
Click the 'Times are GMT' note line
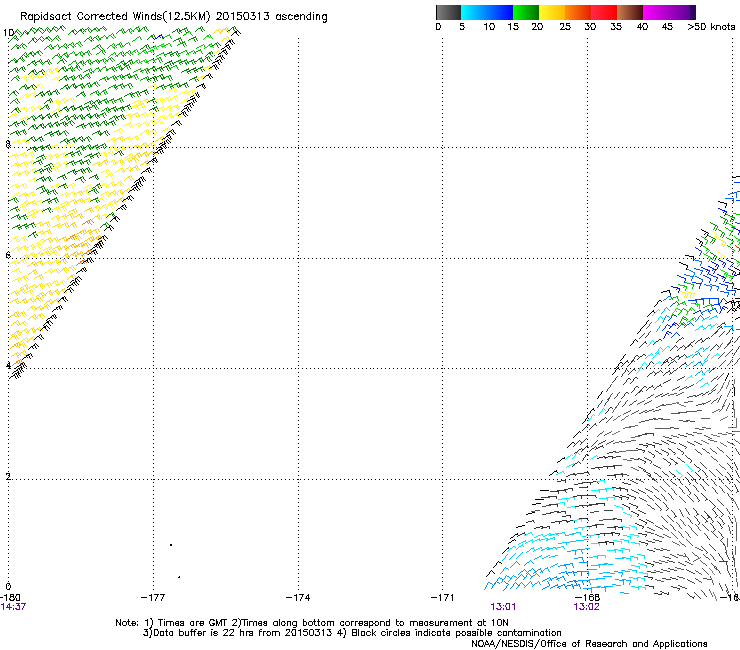point(312,623)
